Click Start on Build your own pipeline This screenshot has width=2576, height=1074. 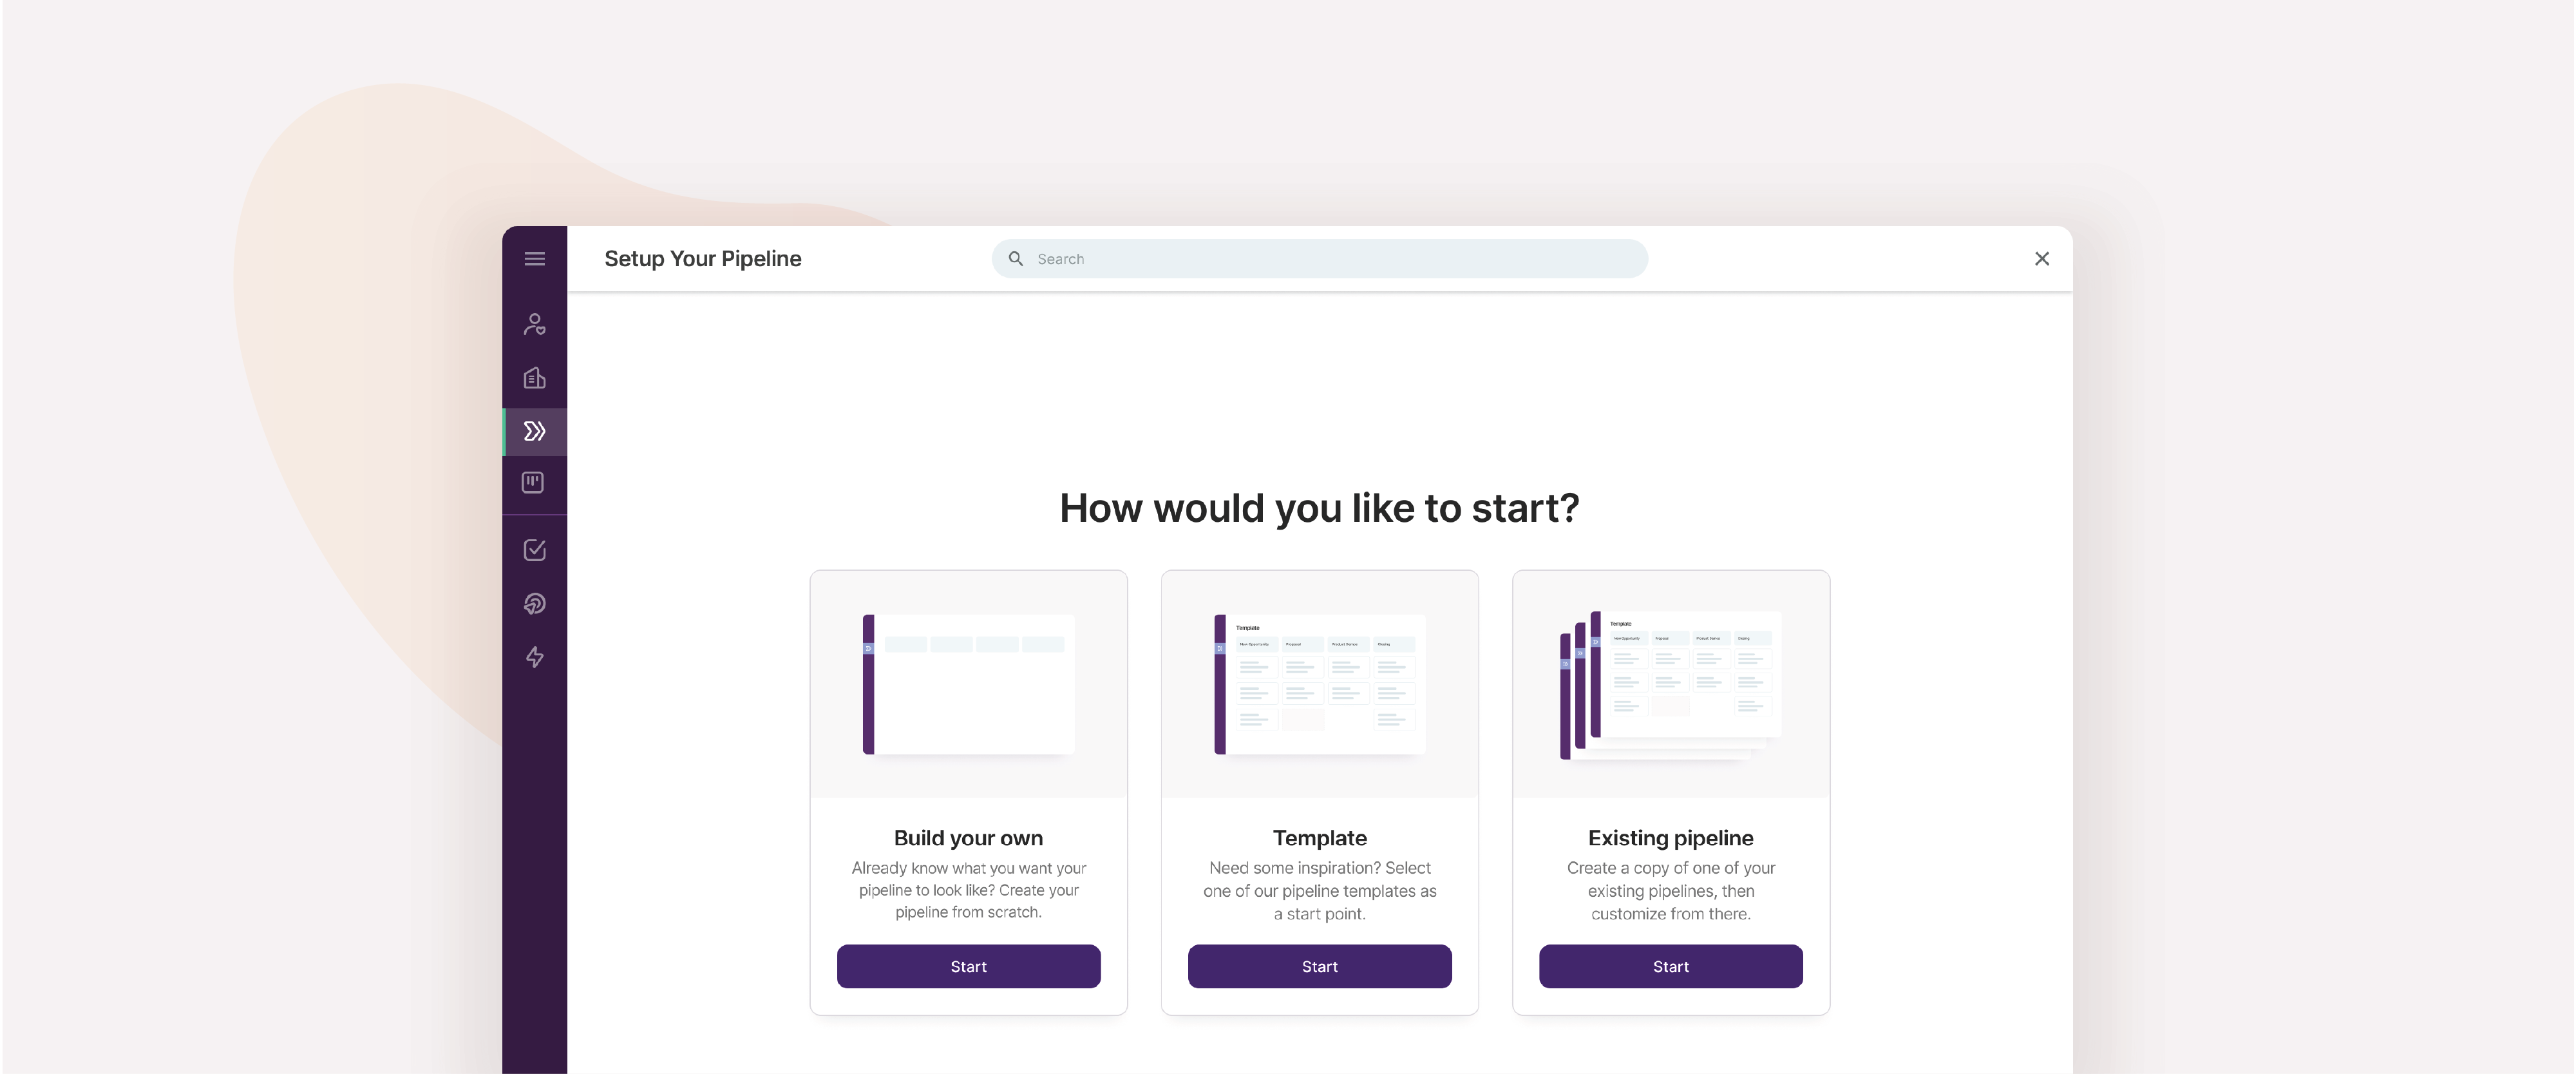pyautogui.click(x=968, y=966)
